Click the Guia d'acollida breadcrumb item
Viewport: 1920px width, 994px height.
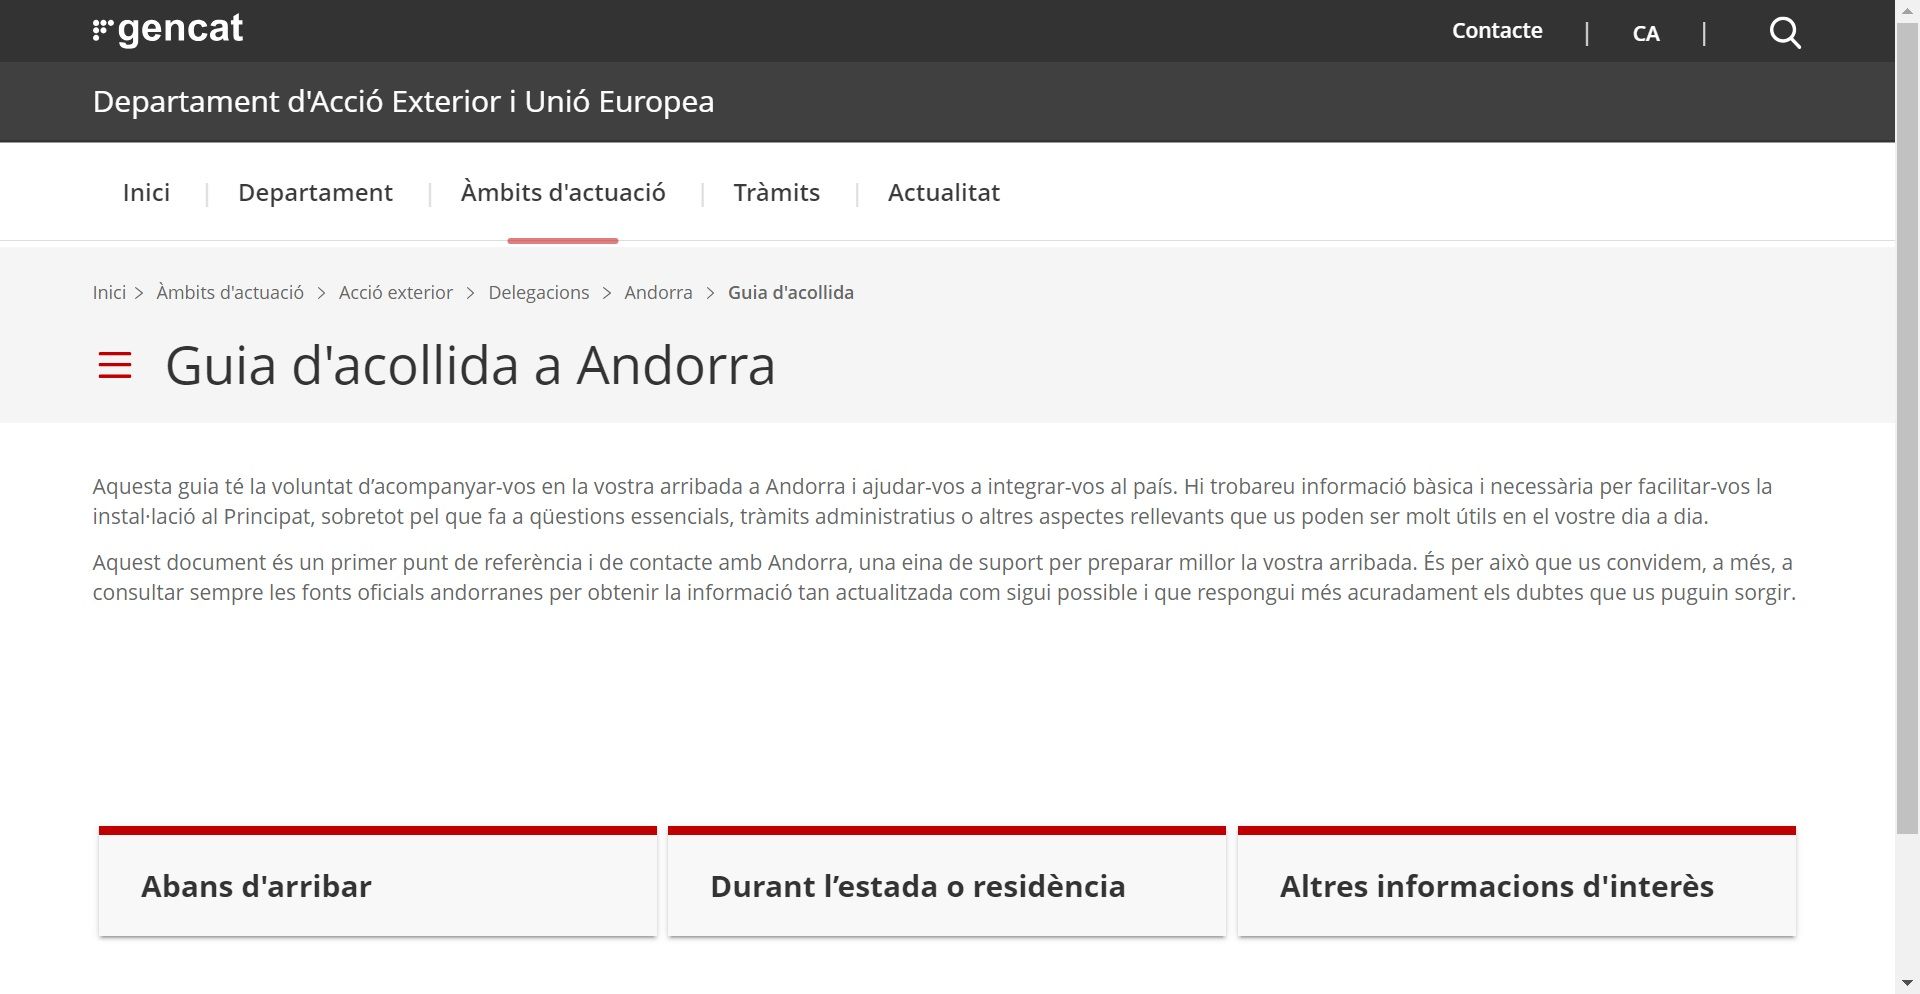tap(791, 292)
